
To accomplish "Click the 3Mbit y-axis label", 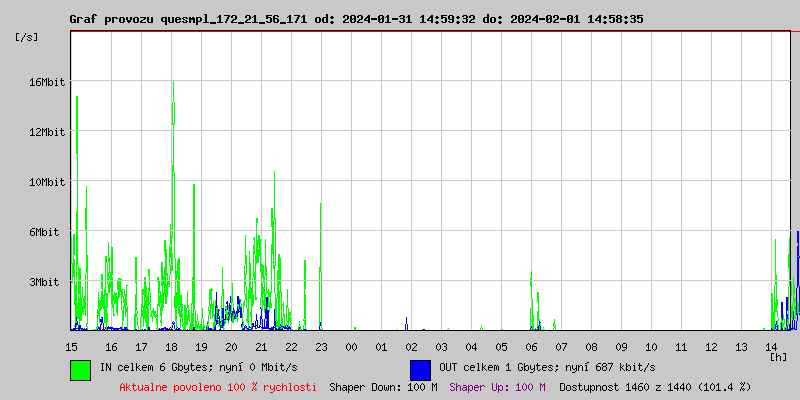I will pos(44,282).
